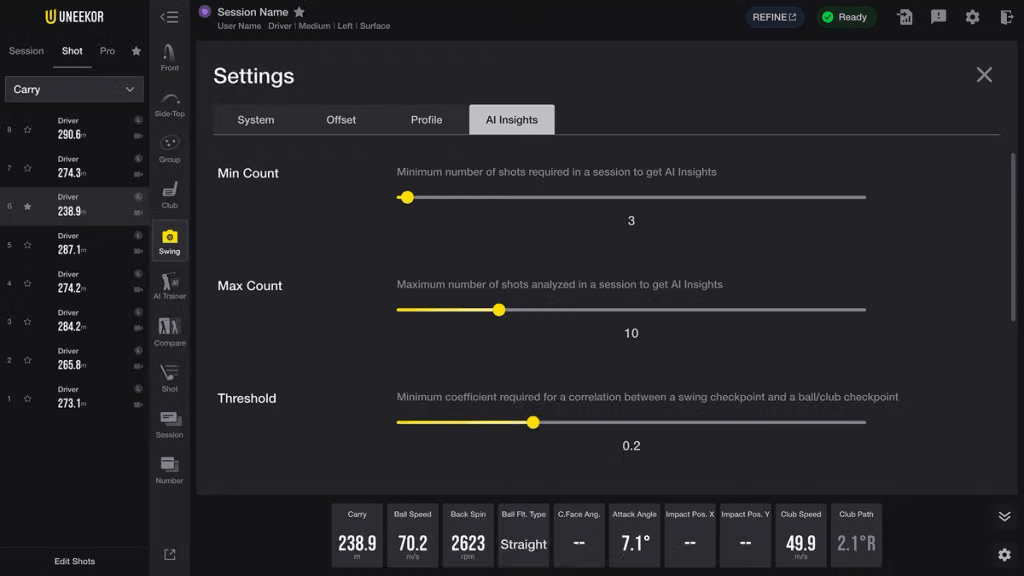Viewport: 1024px width, 576px height.
Task: Open the Shot view in sidebar
Action: (x=169, y=378)
